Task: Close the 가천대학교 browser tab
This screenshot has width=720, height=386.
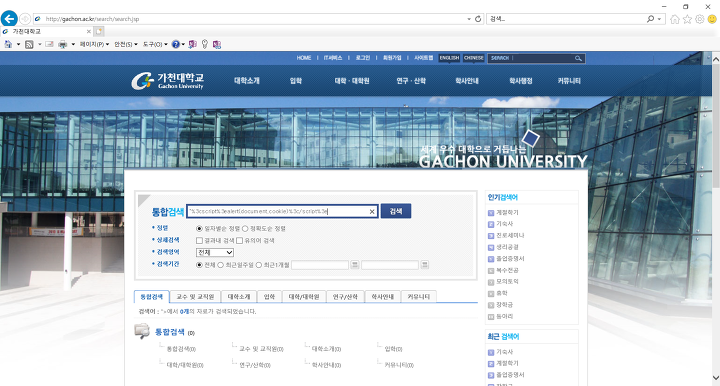Action: pos(89,31)
